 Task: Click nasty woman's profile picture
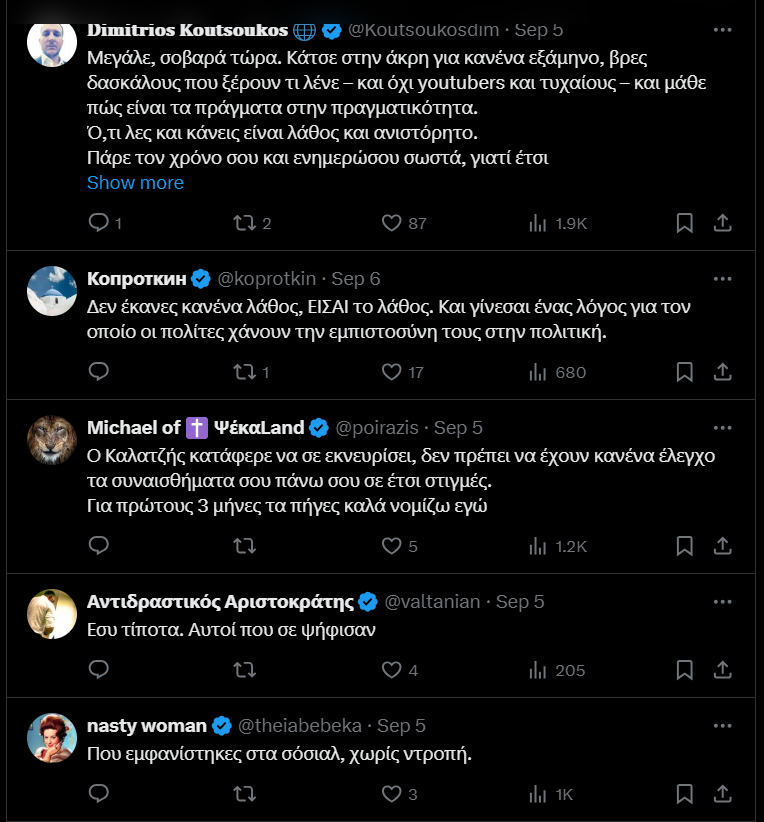tap(52, 737)
